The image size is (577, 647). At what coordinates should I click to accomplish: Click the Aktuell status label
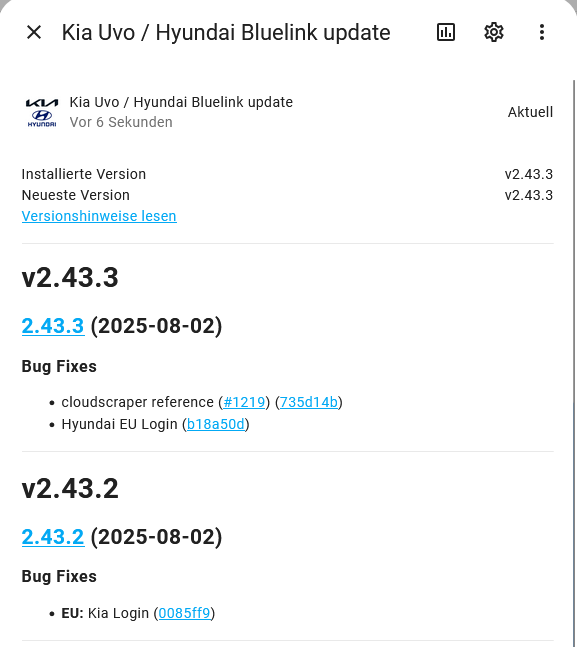530,112
